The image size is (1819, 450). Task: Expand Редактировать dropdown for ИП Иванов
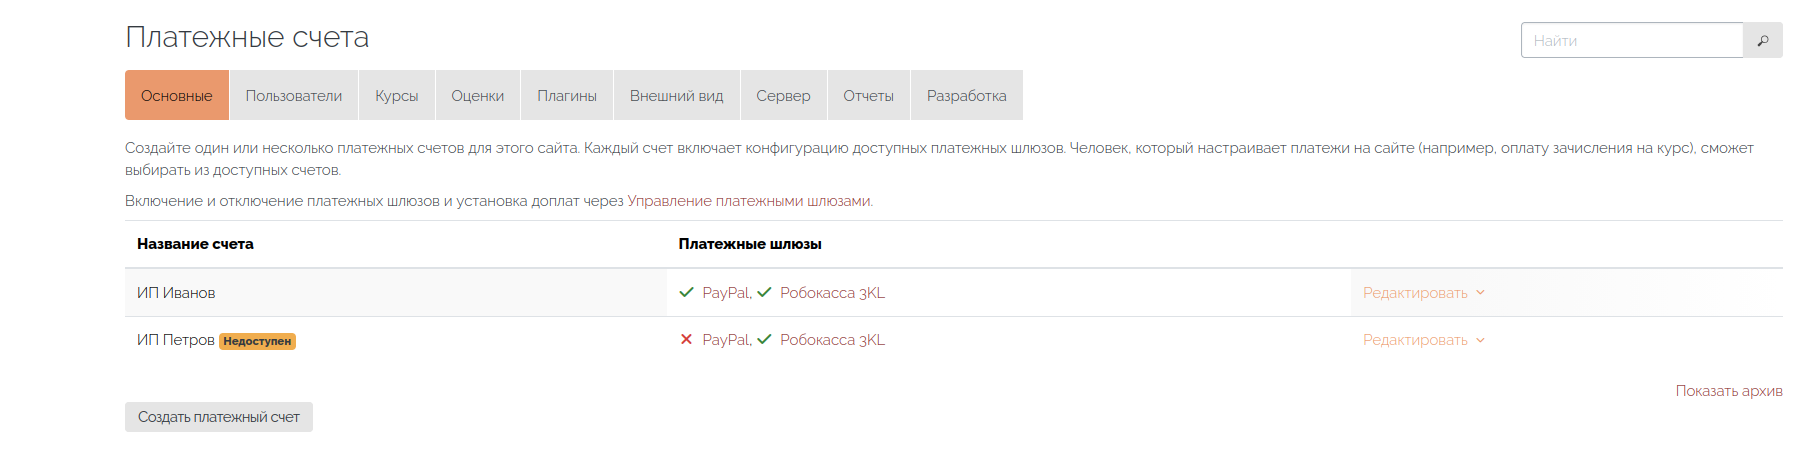tap(1423, 293)
